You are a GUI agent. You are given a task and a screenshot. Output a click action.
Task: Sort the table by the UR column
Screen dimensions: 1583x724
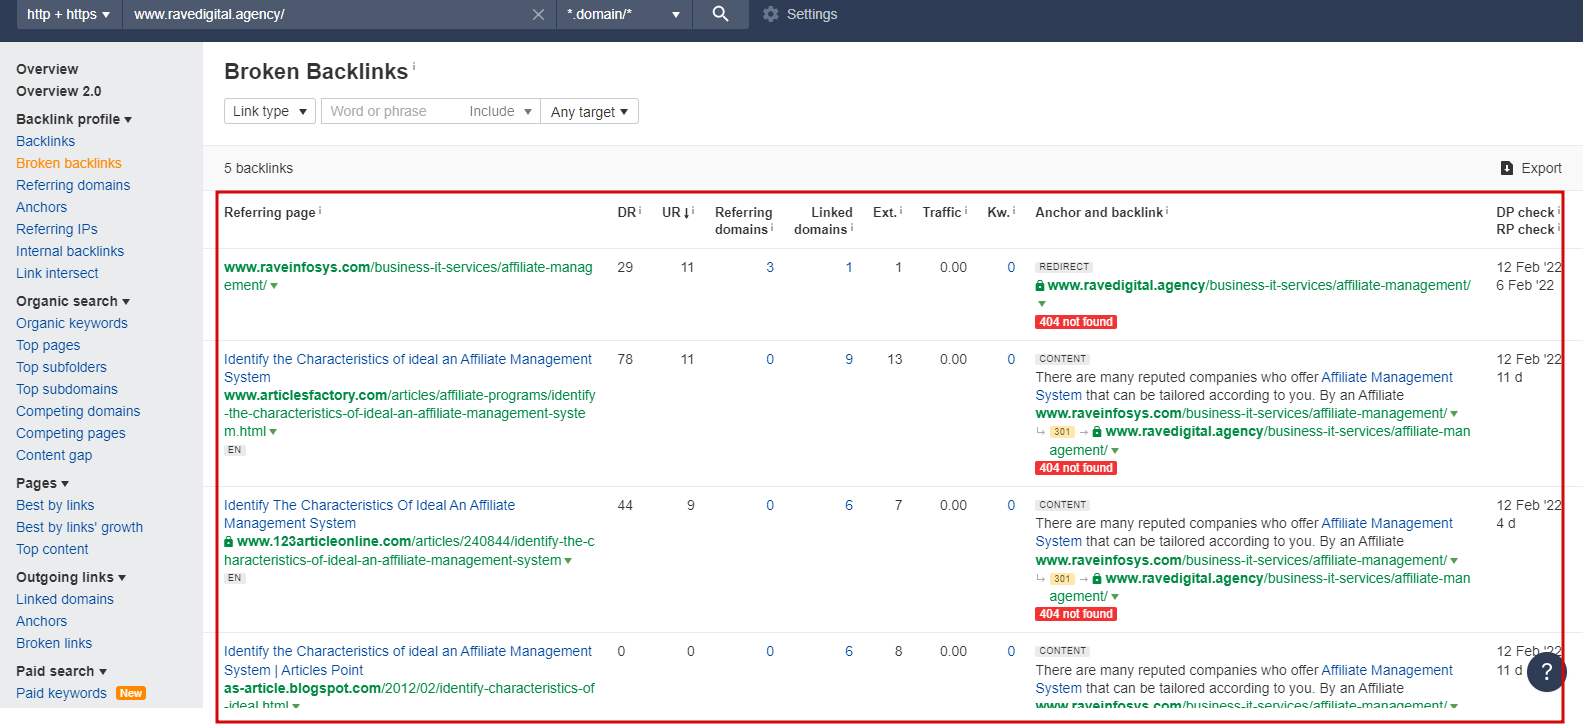677,212
